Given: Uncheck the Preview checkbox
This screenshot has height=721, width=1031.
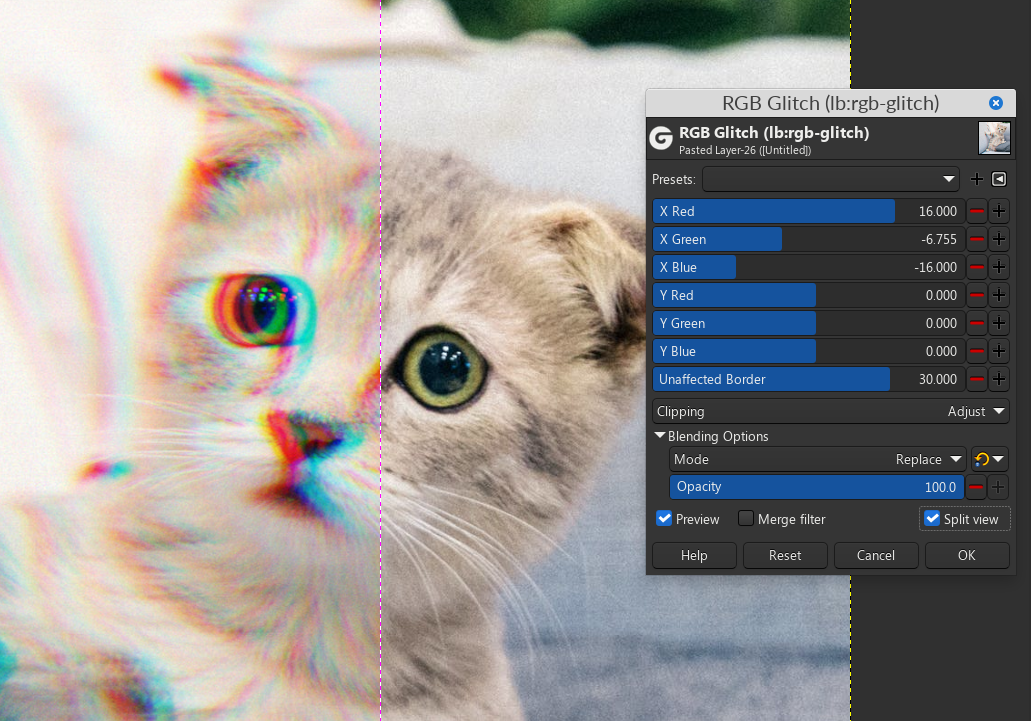Looking at the screenshot, I should tap(664, 519).
